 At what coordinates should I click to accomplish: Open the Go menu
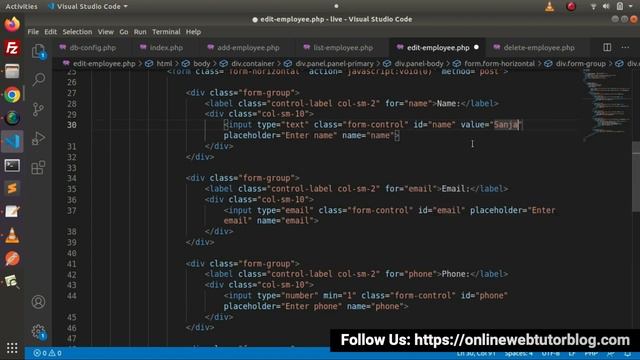124,32
